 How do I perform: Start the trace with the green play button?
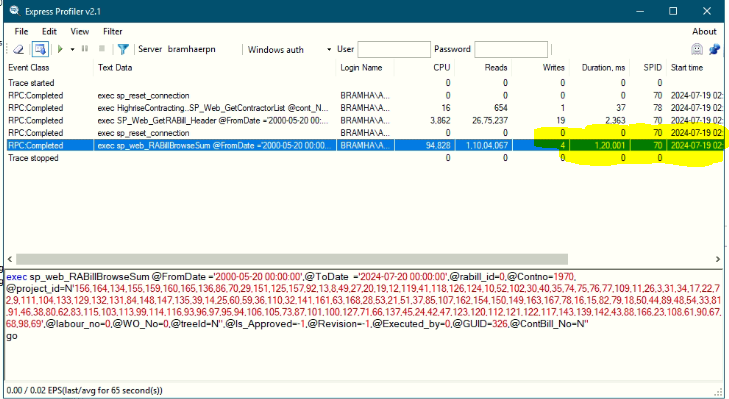[60, 49]
